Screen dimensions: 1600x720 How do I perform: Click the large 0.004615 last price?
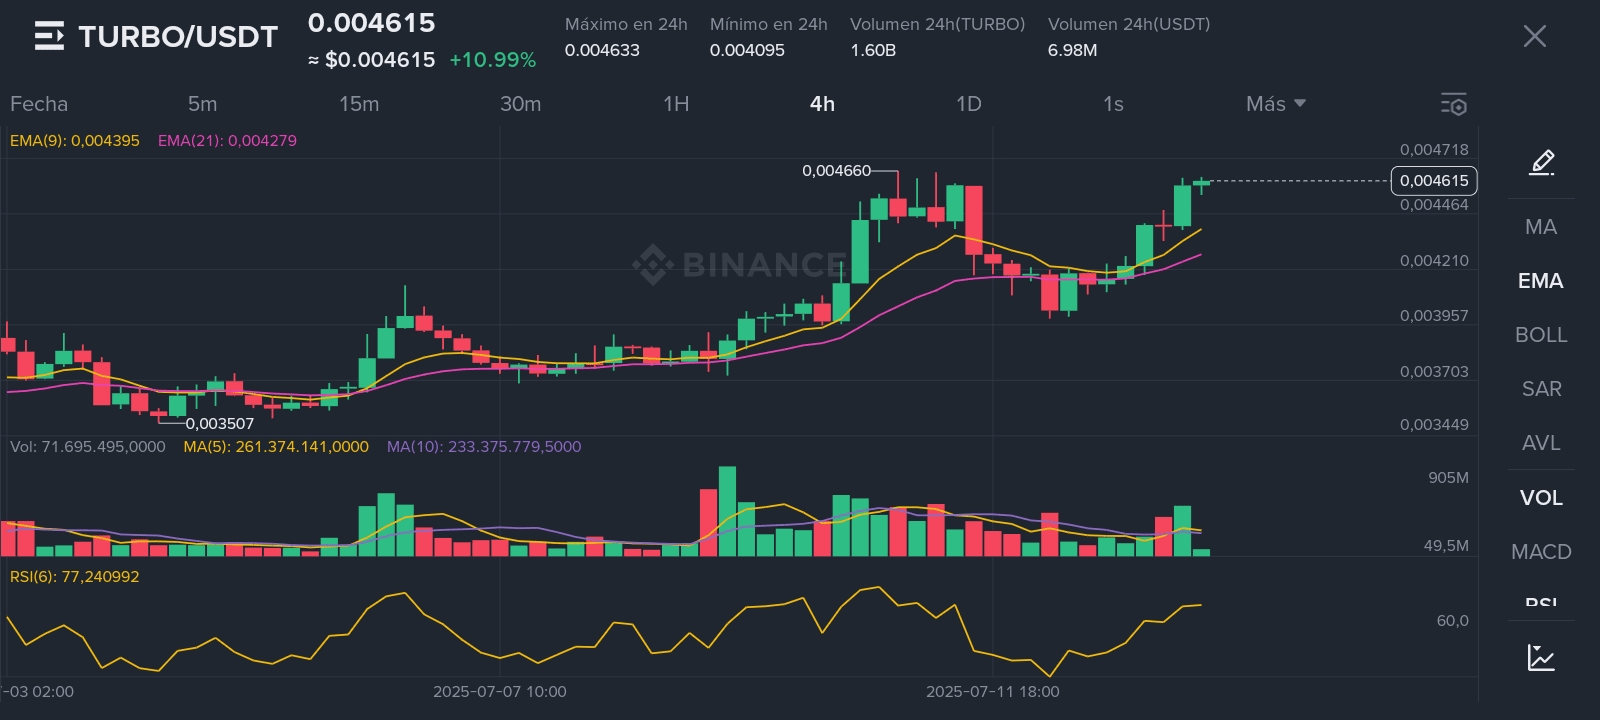[372, 23]
